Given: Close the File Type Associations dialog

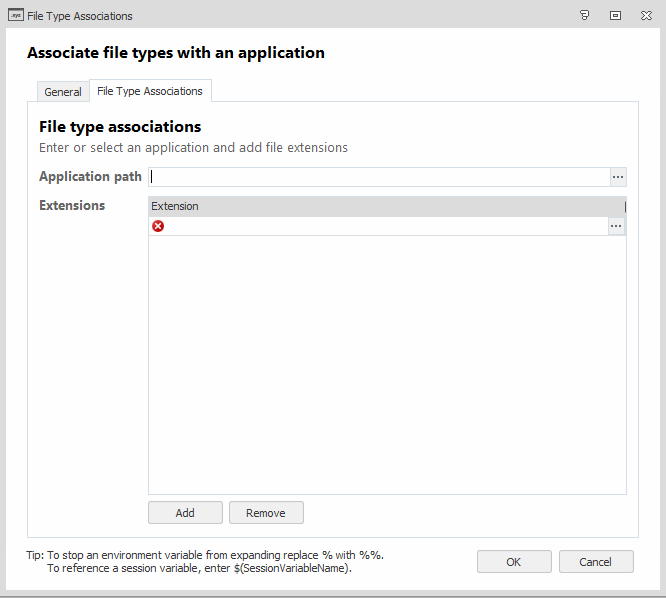Looking at the screenshot, I should 645,15.
